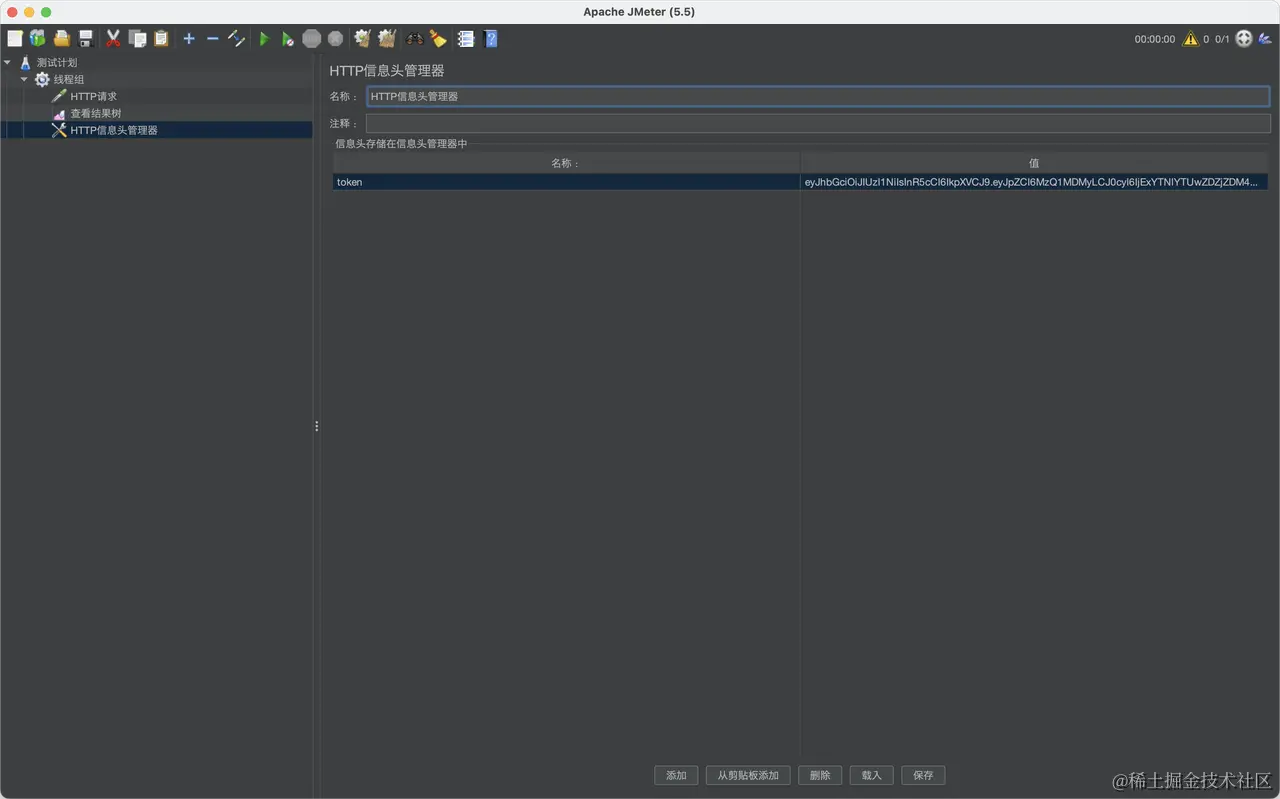Click the JMeter feather logo icon

click(x=1265, y=39)
